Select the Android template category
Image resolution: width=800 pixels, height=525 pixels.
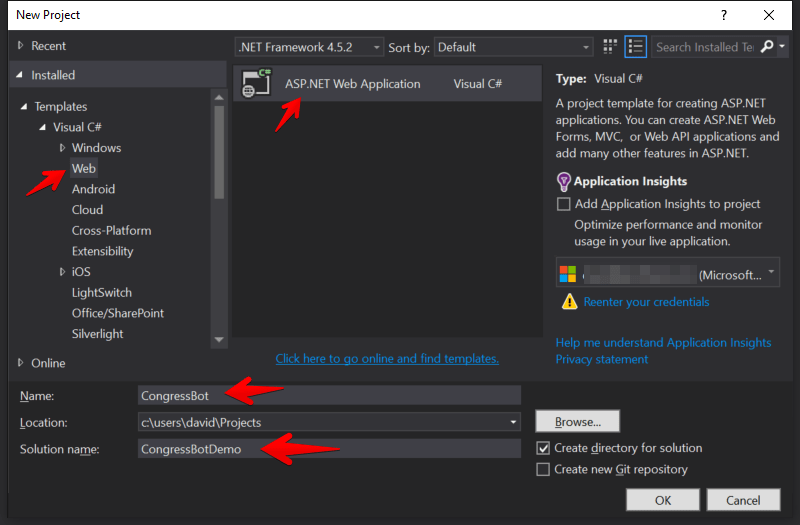(93, 189)
